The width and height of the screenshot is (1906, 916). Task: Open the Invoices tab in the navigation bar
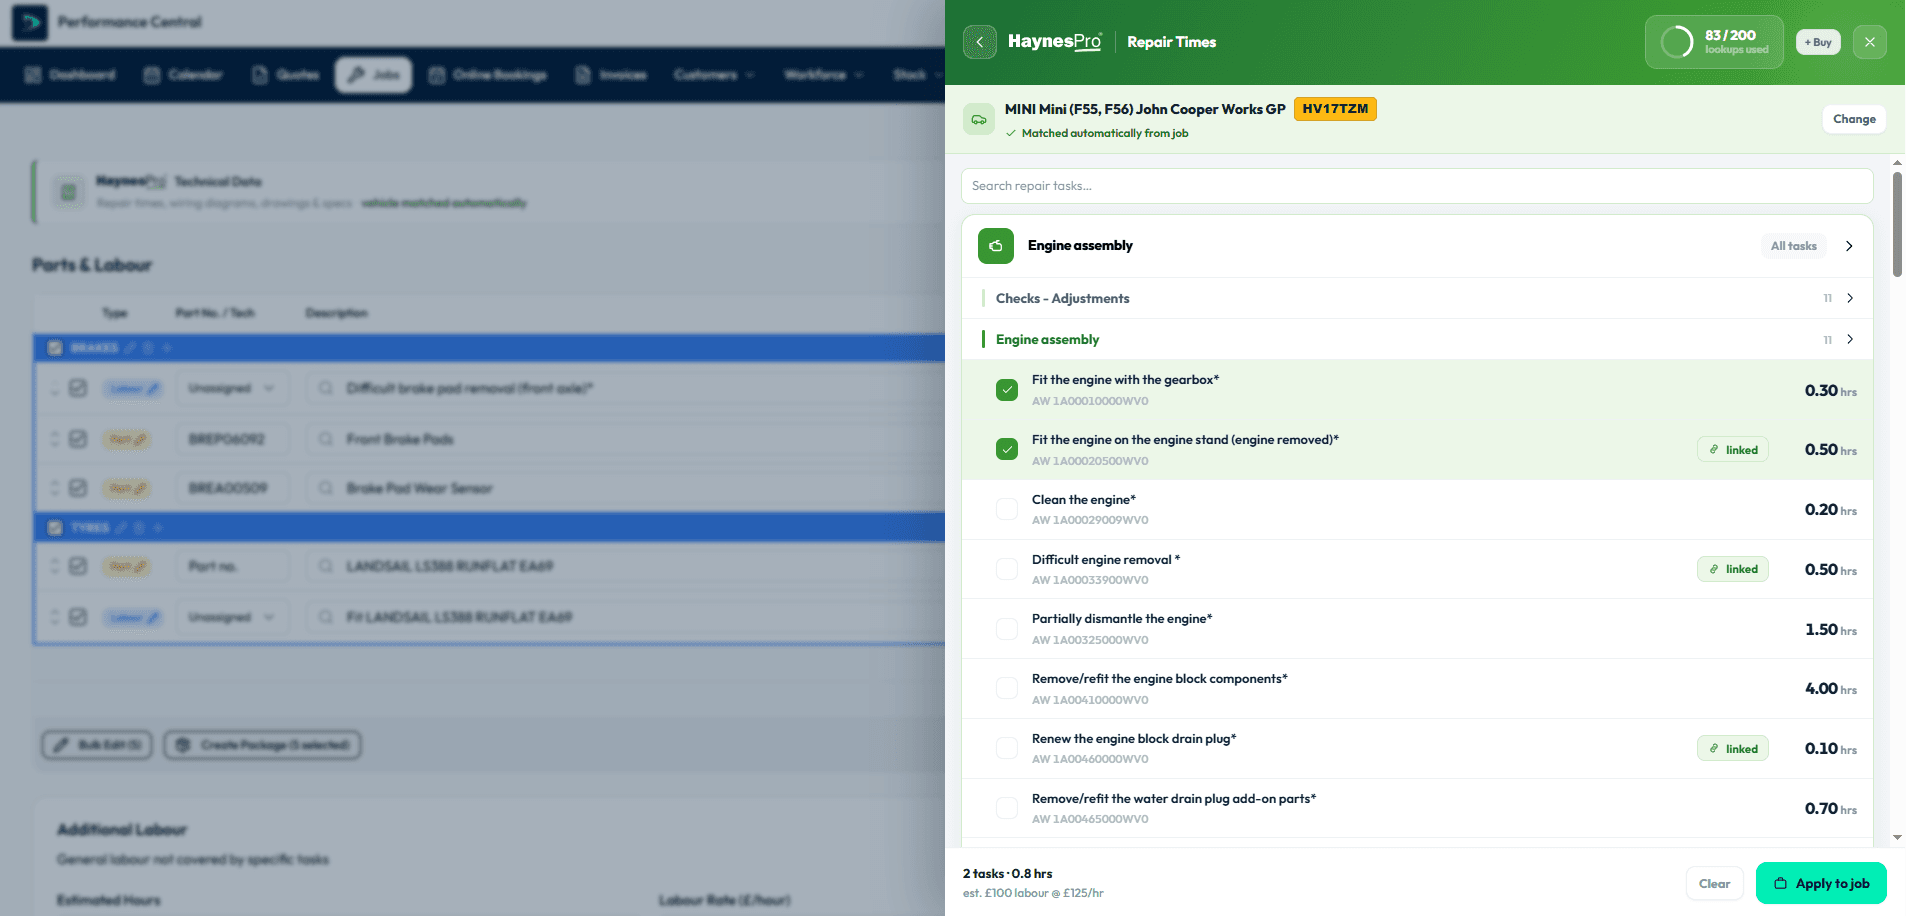pos(611,75)
